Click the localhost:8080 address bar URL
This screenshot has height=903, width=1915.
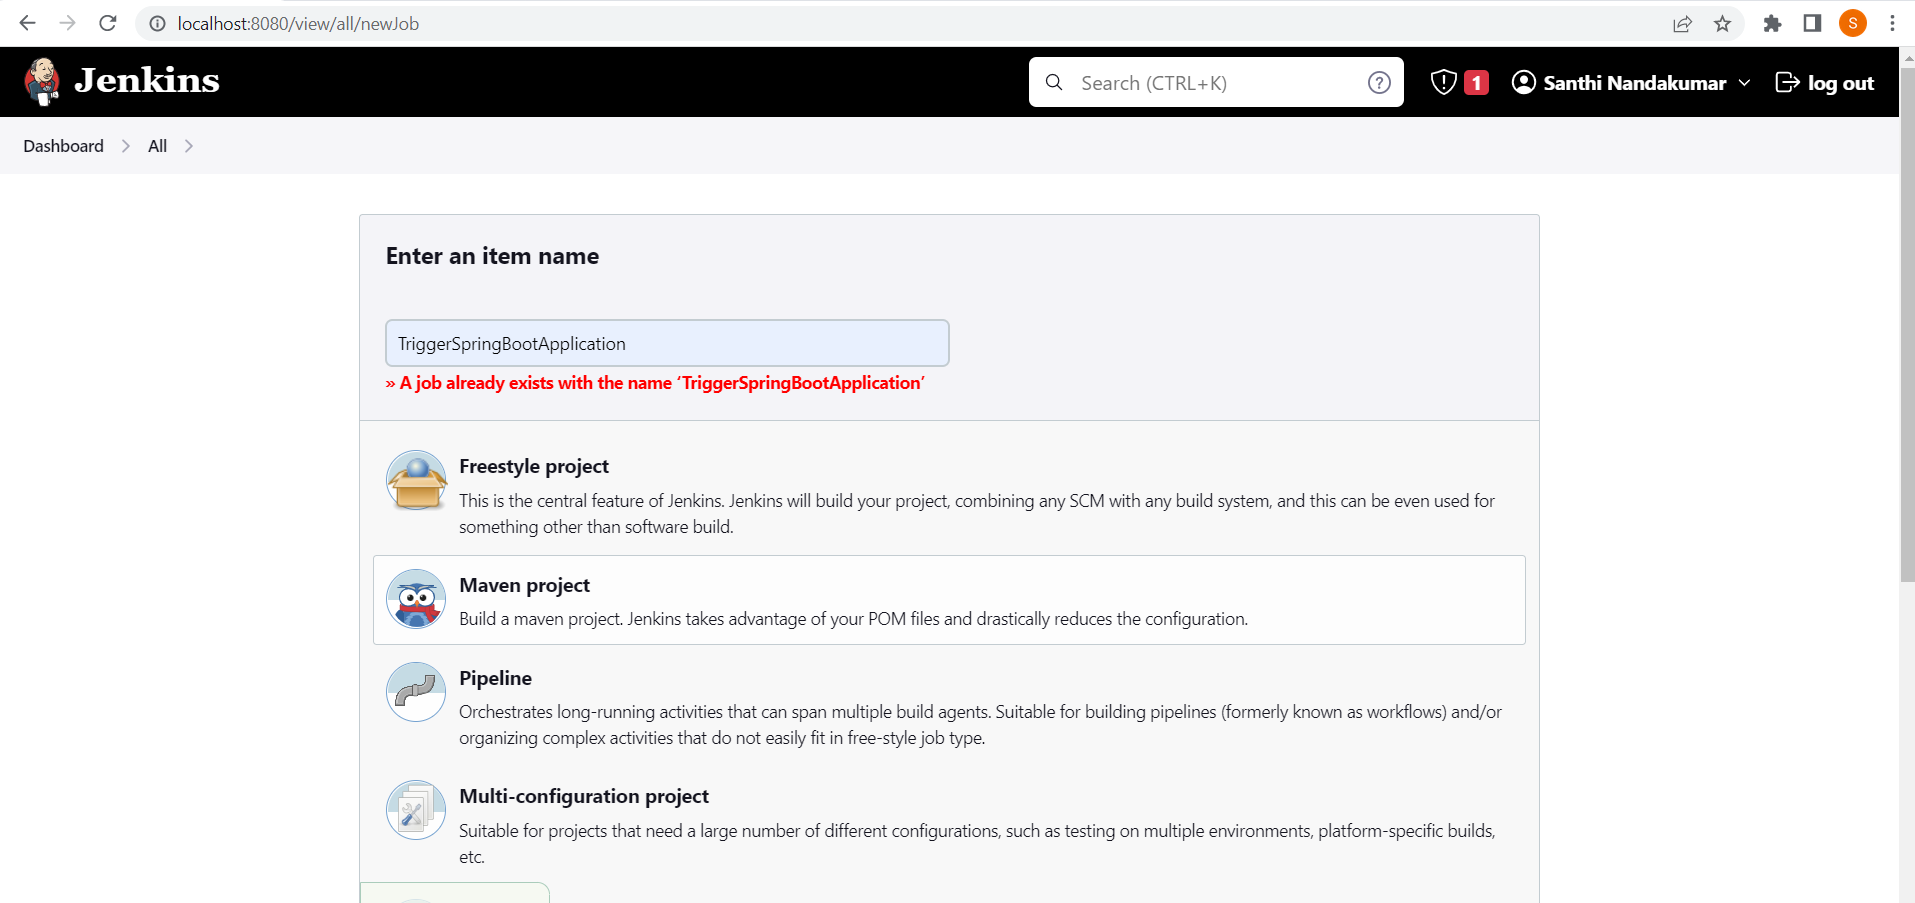(298, 23)
